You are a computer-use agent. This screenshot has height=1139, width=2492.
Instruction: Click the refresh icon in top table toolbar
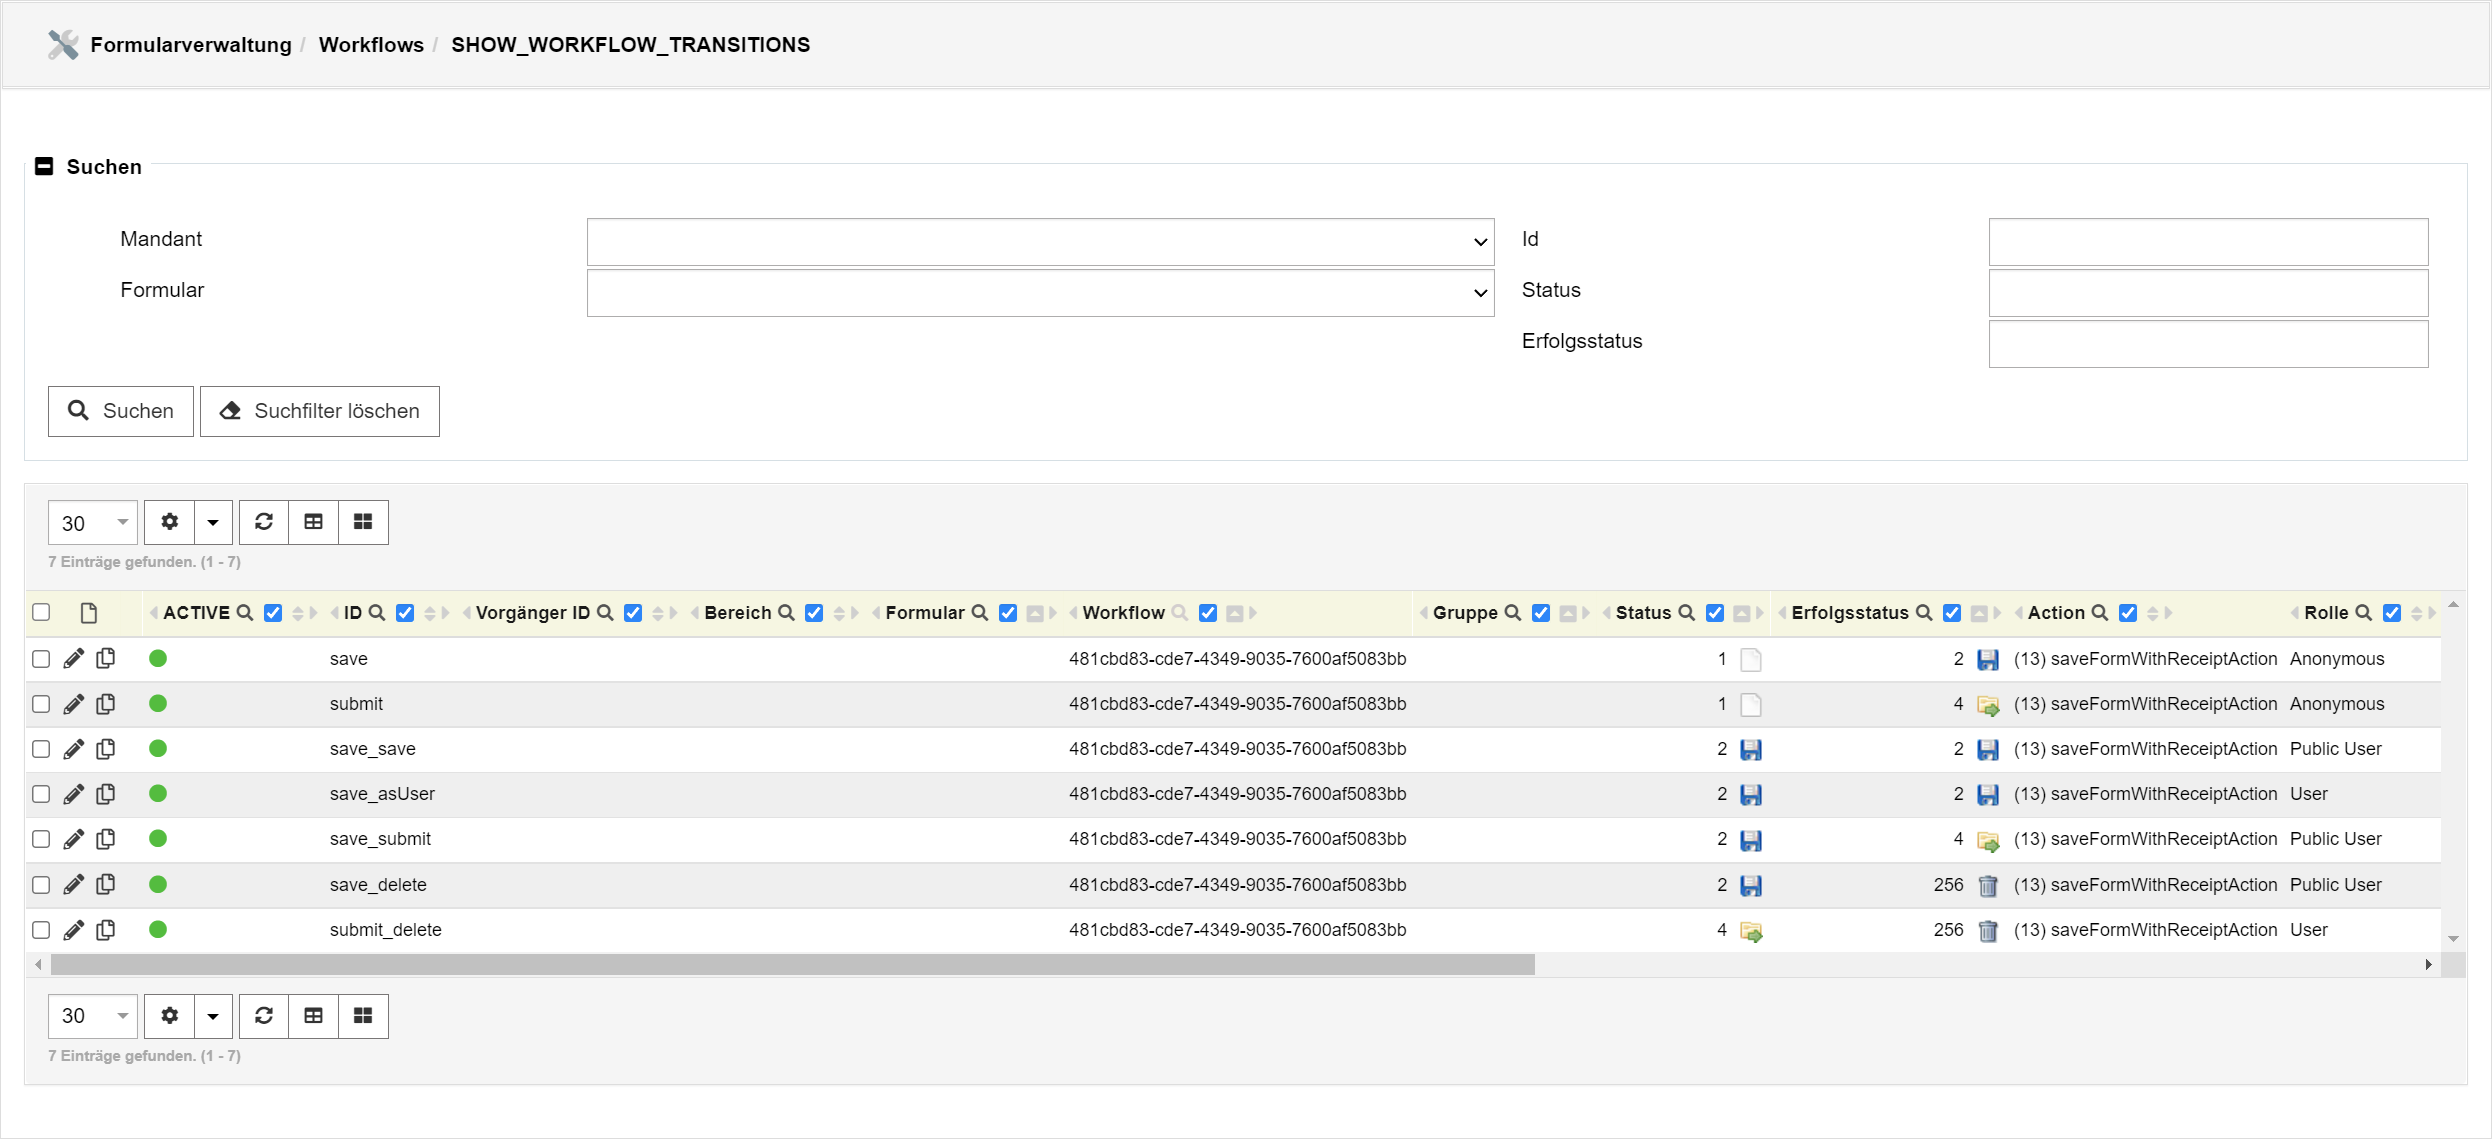pos(264,522)
